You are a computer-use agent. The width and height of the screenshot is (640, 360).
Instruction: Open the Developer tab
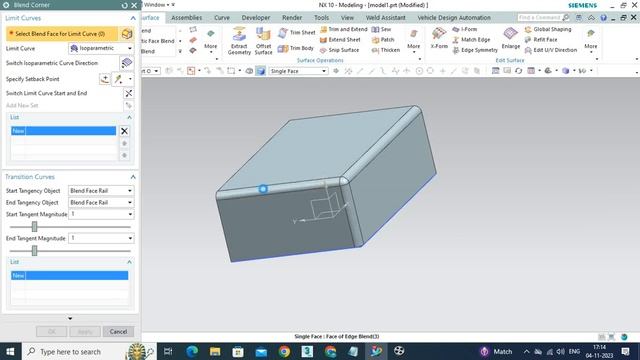(x=256, y=18)
